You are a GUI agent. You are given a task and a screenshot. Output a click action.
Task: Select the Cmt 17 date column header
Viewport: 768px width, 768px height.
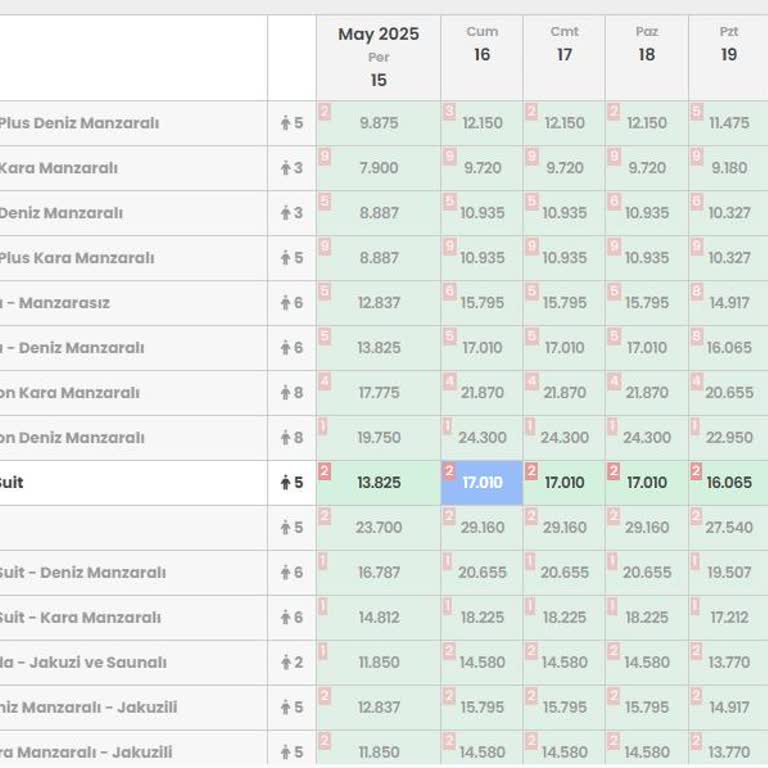coord(564,46)
